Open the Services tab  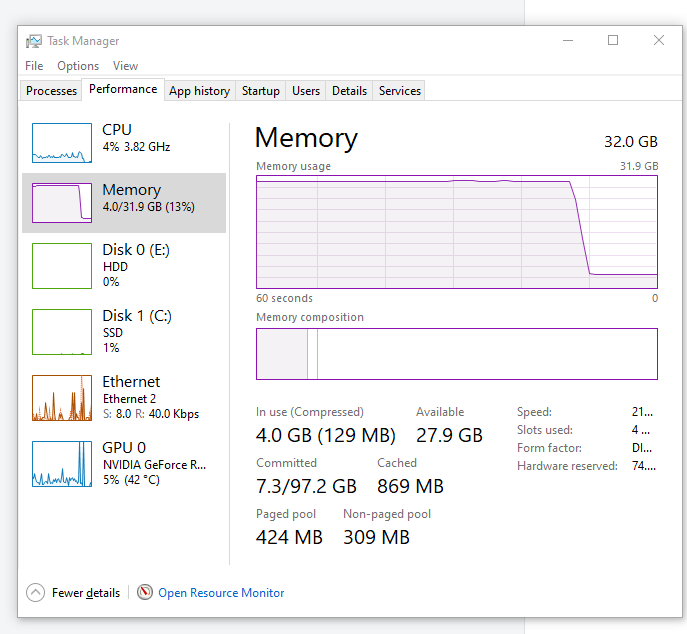coord(400,91)
